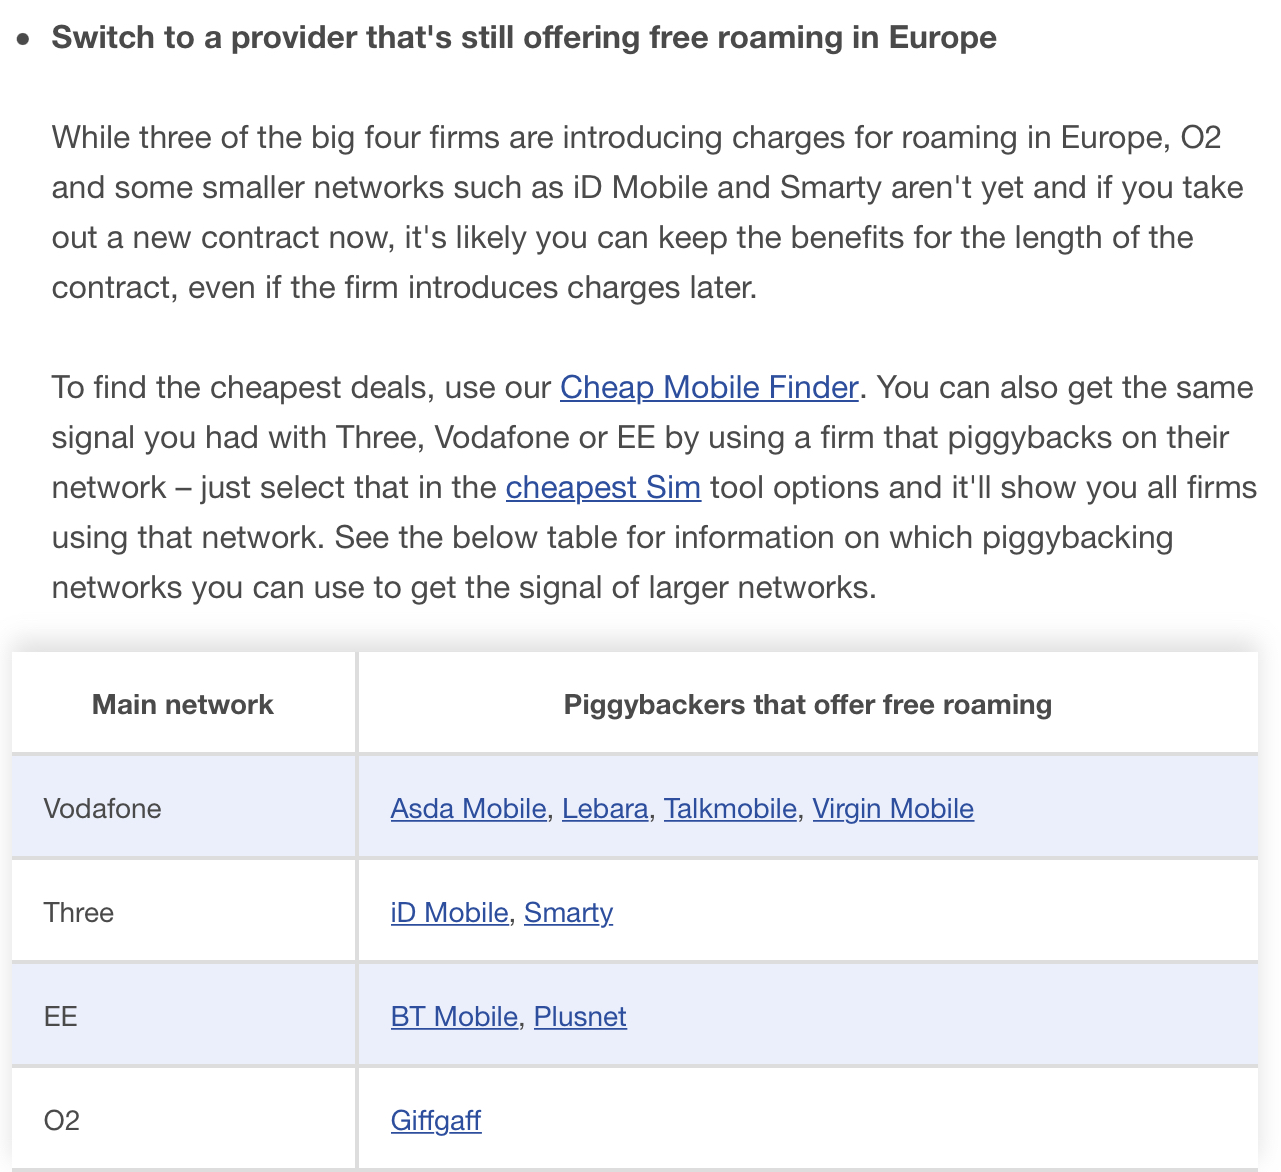This screenshot has height=1172, width=1281.
Task: Open the Plusnet link
Action: tap(580, 1016)
